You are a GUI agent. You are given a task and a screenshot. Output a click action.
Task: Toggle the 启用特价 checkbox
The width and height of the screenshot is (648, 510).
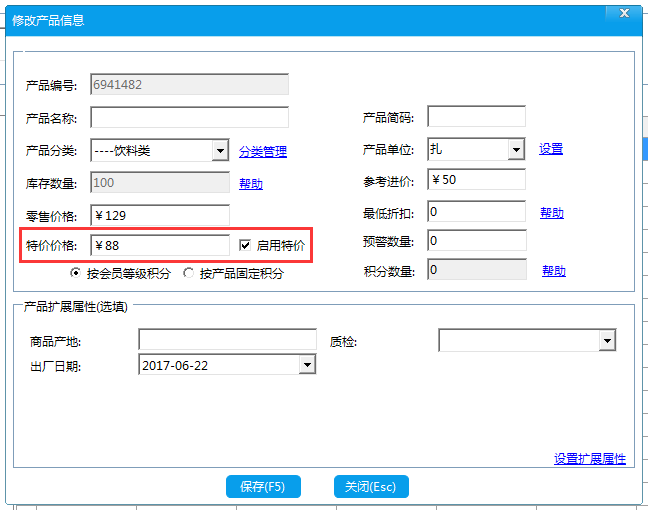[x=245, y=245]
